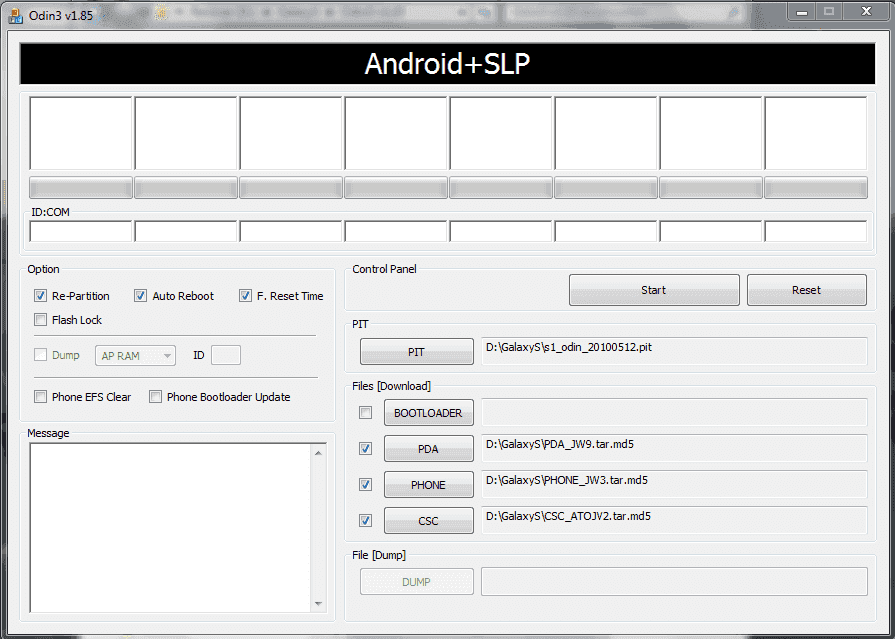Click the PHONE_JW3.tar.md5 path field
Image resolution: width=895 pixels, height=639 pixels.
[674, 484]
